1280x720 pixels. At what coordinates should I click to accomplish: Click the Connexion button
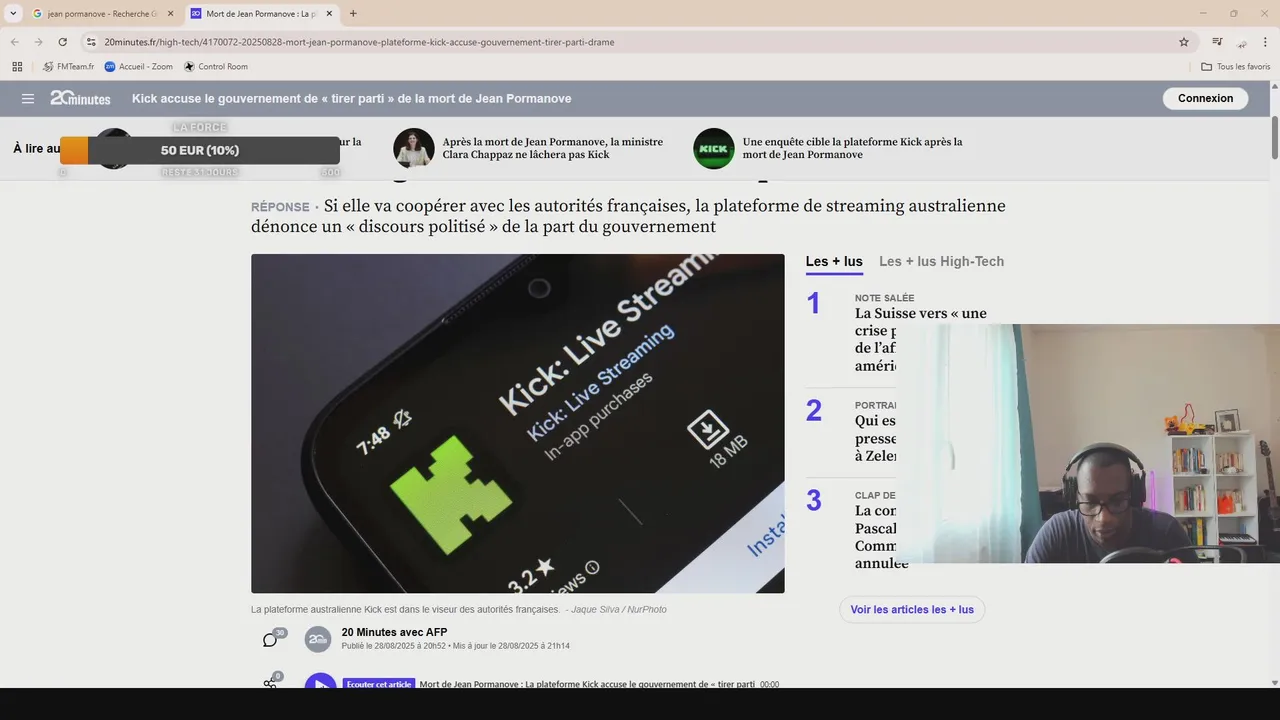coord(1205,98)
